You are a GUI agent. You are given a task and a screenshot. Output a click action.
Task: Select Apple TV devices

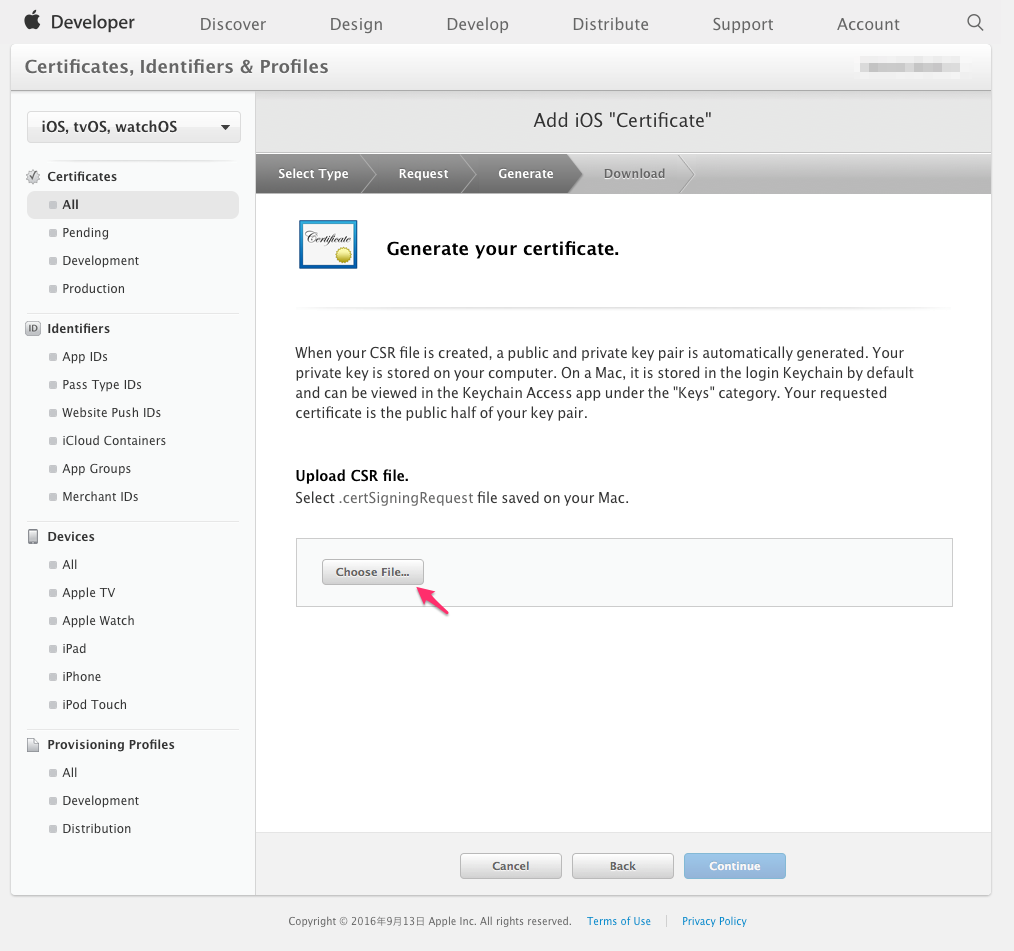click(x=89, y=593)
